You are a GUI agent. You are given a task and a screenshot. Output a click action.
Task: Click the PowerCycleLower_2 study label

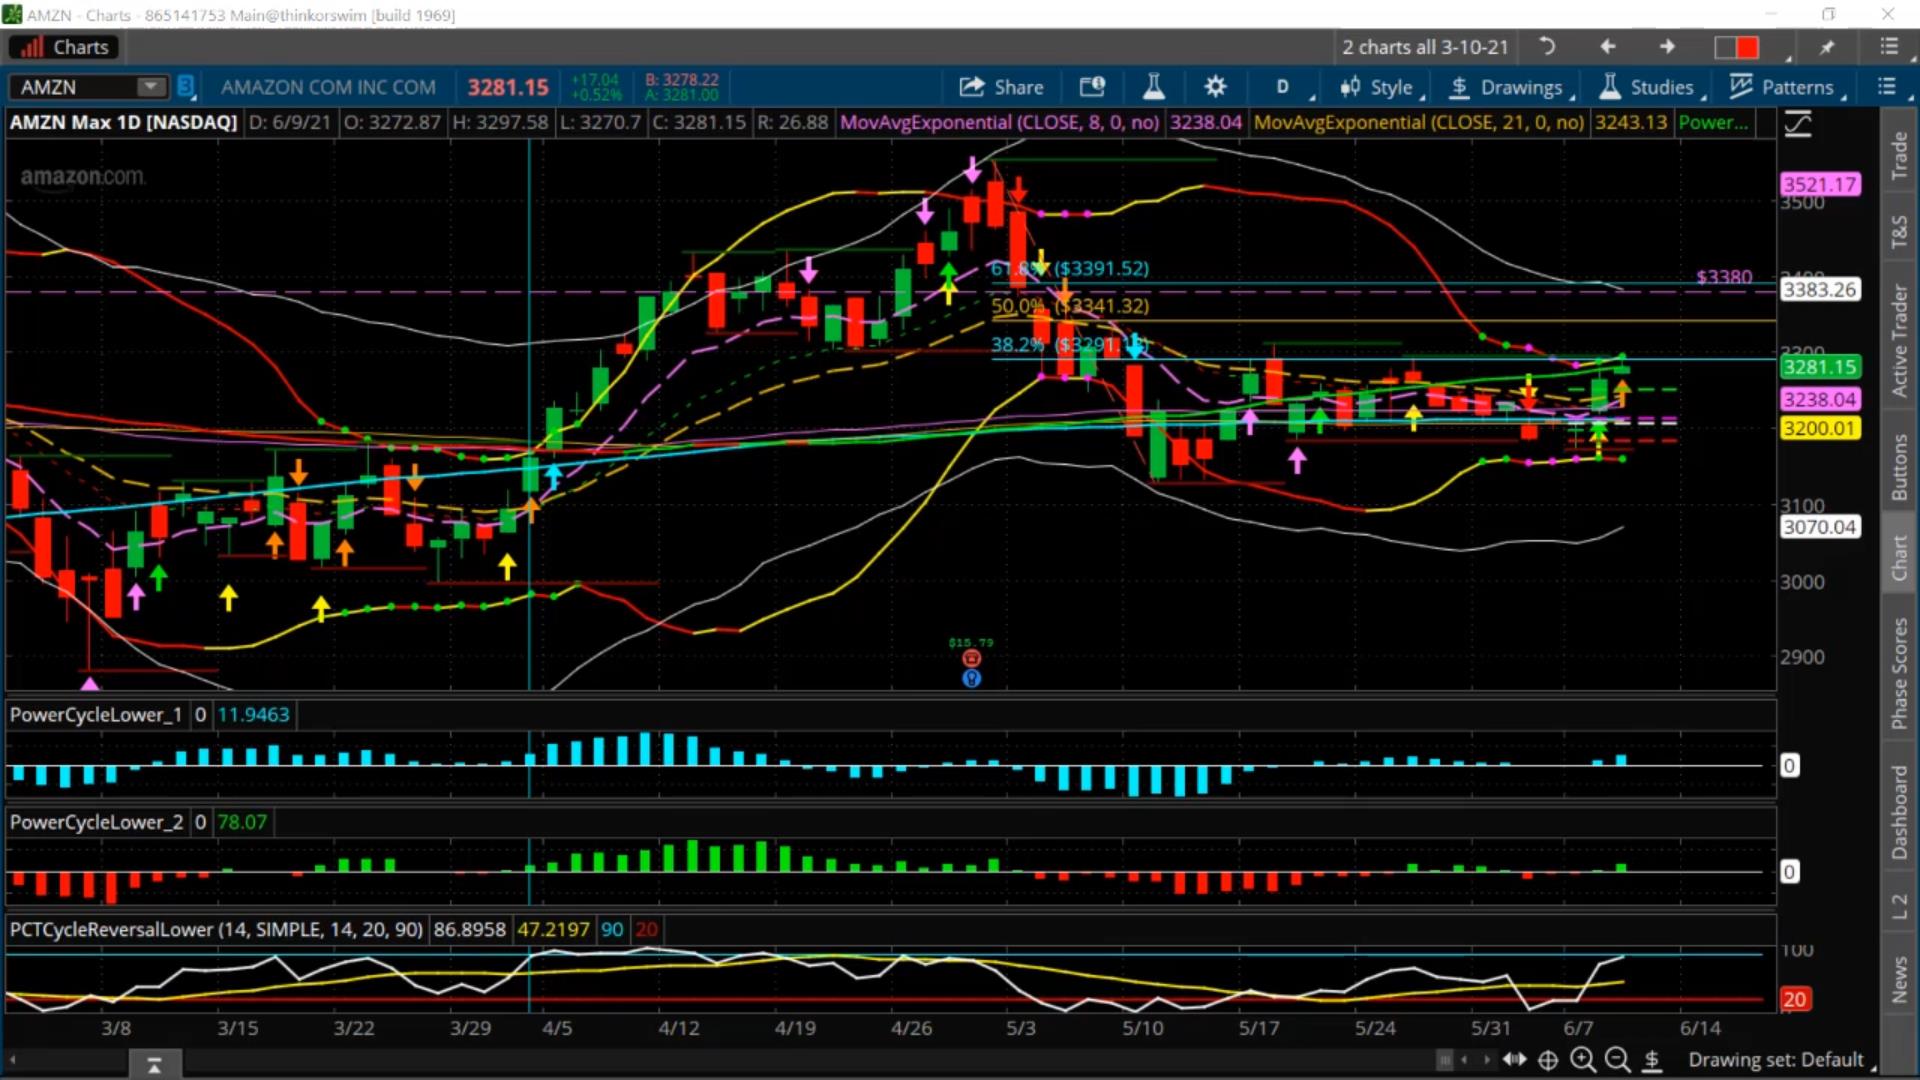tap(96, 822)
